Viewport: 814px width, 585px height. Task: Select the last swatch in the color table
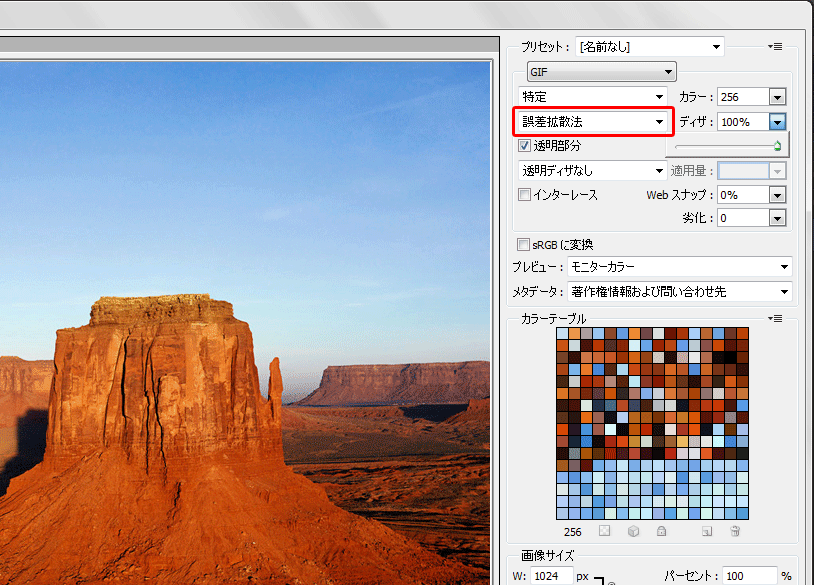pos(743,513)
